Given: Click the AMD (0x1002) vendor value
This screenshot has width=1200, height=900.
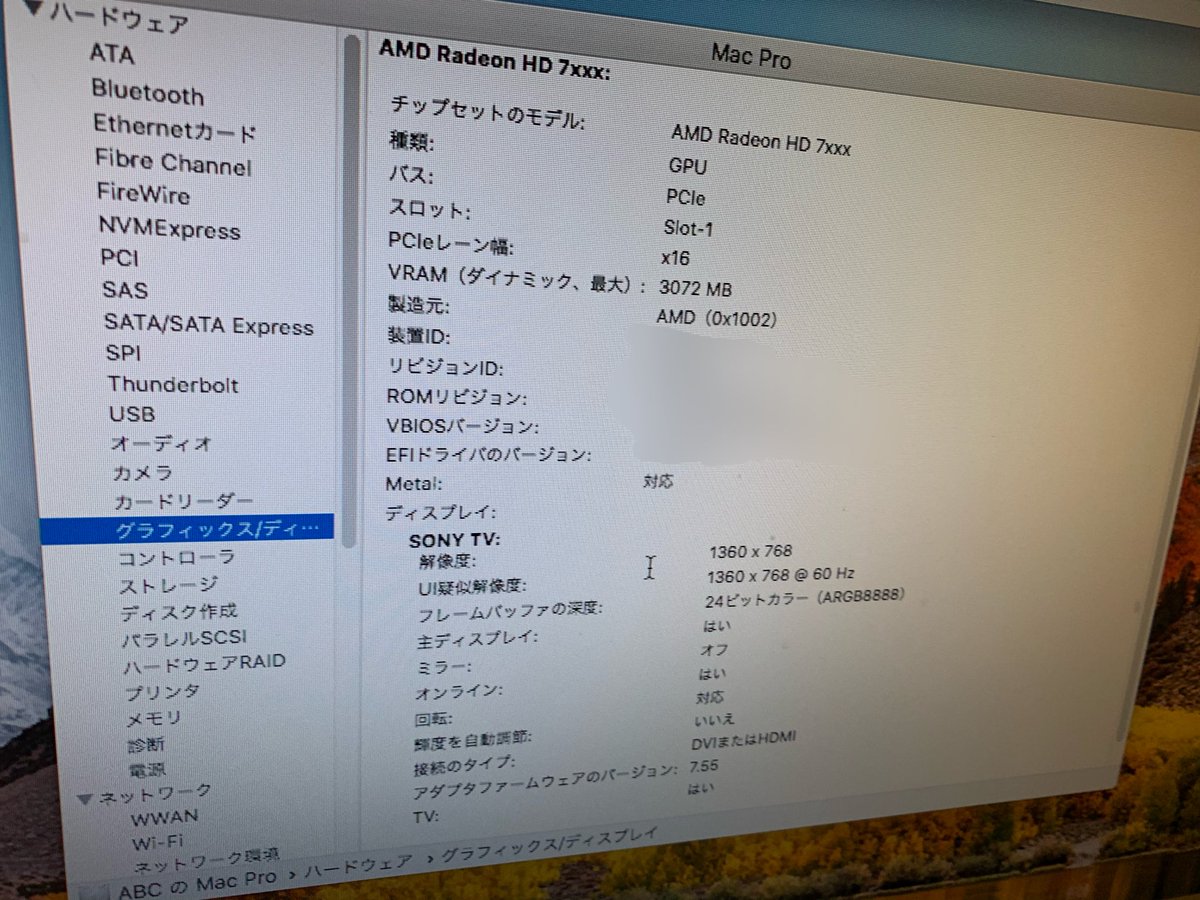Looking at the screenshot, I should pos(716,318).
